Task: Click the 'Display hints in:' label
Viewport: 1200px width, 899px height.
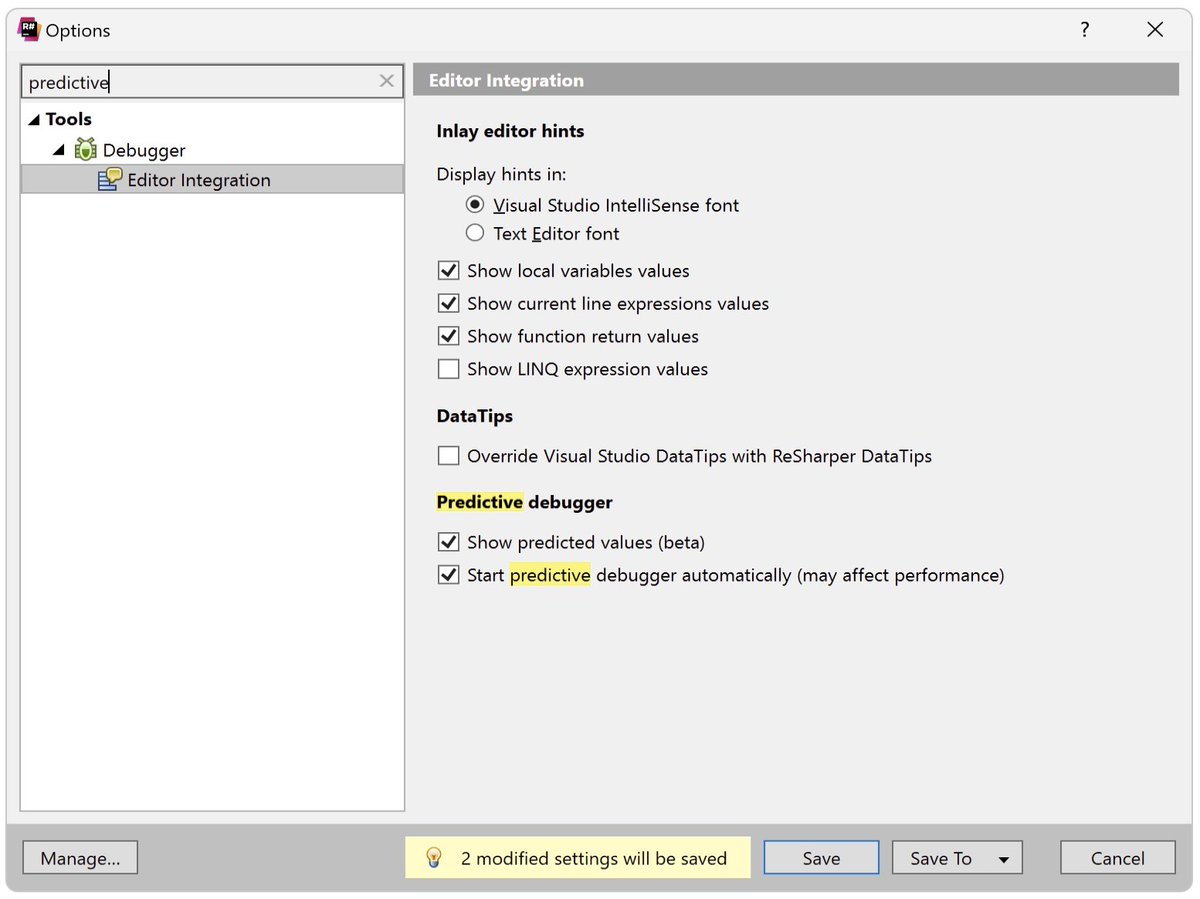Action: tap(502, 174)
